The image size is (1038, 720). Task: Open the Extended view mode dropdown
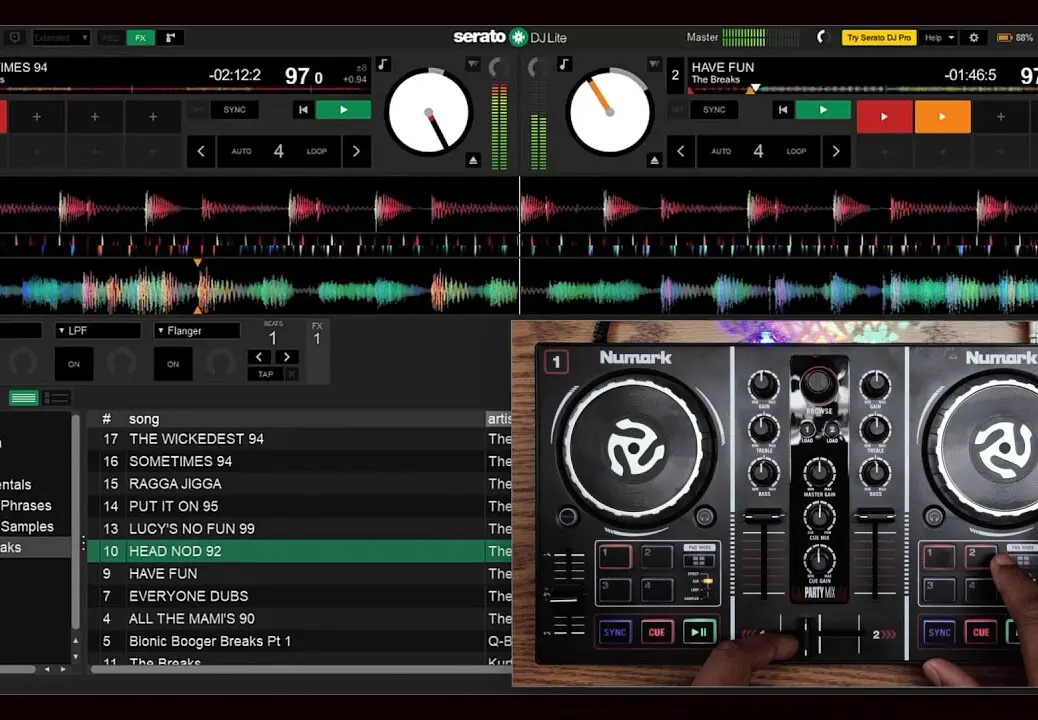[x=61, y=38]
